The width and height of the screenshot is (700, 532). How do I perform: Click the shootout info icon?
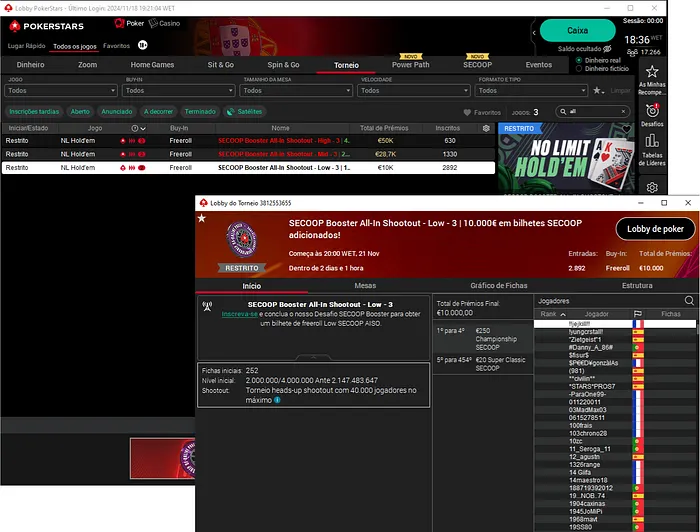(277, 400)
